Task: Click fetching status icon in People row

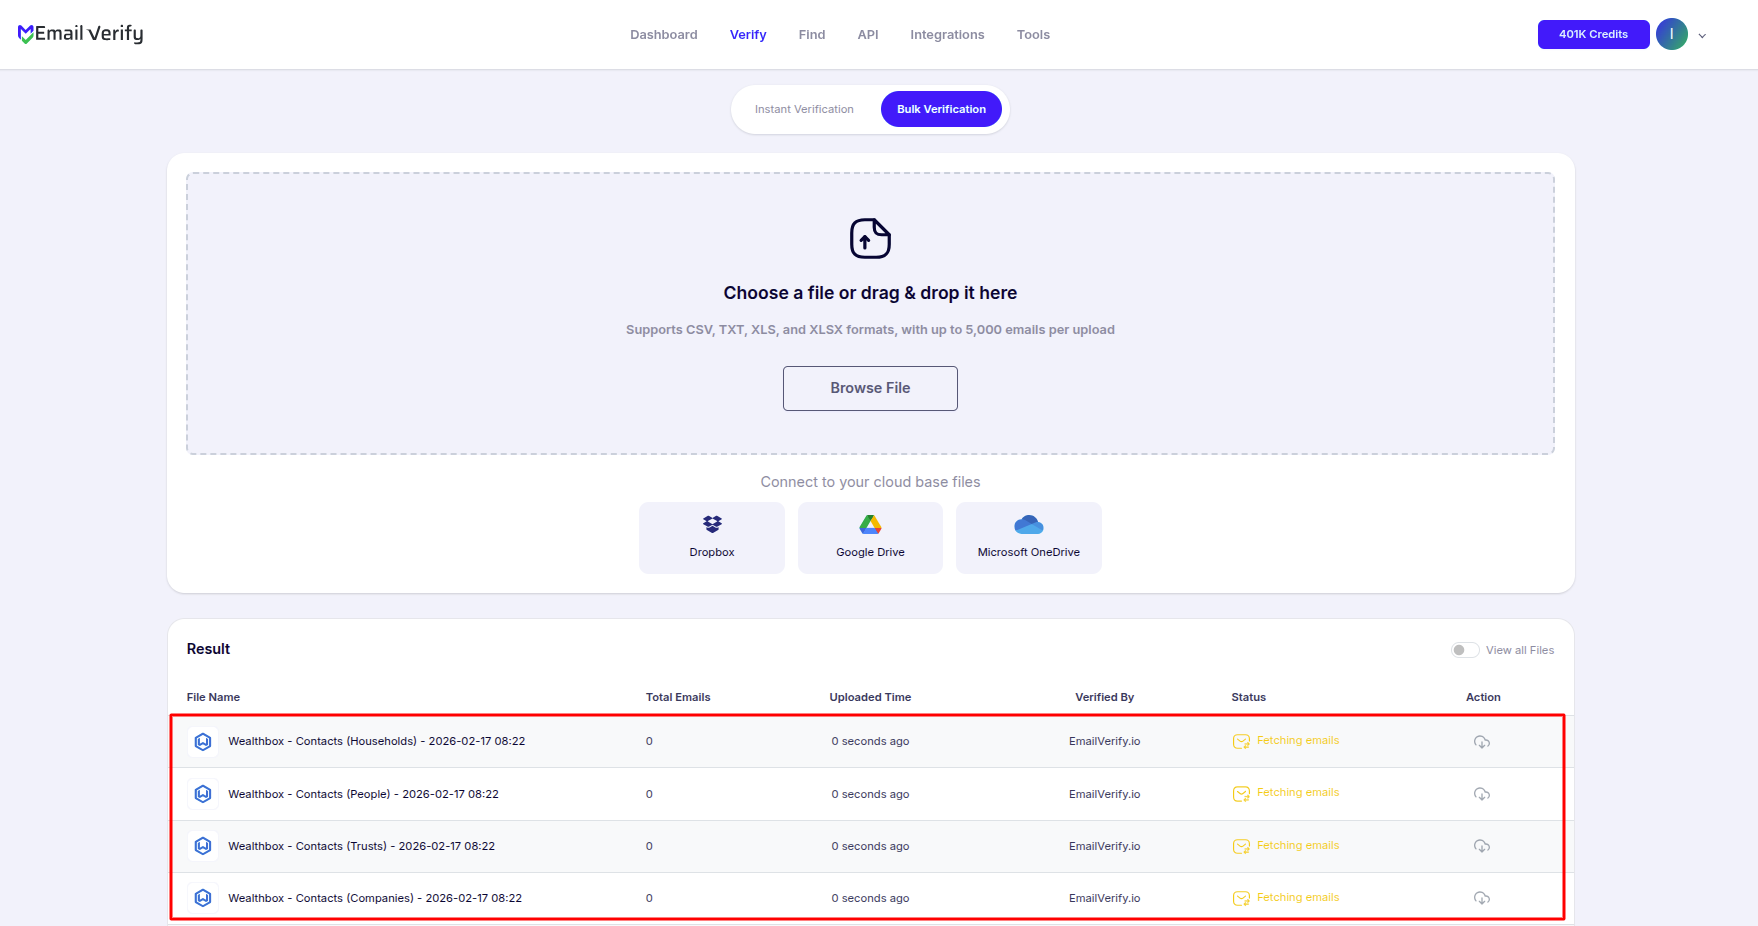Action: click(x=1241, y=794)
